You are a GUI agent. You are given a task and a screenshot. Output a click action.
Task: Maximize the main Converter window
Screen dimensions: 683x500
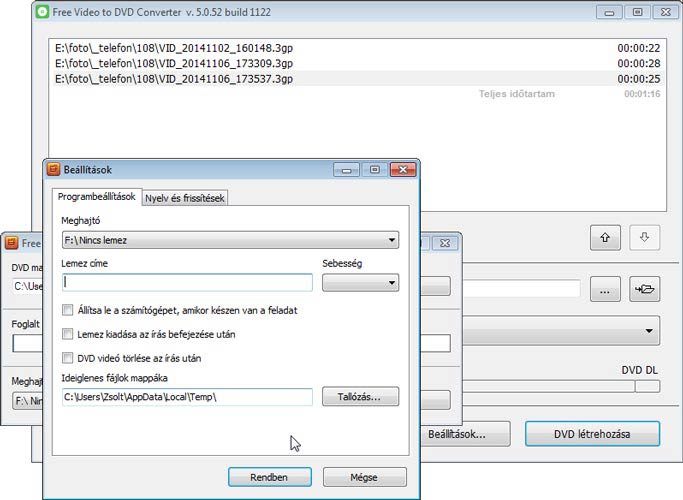pos(637,12)
